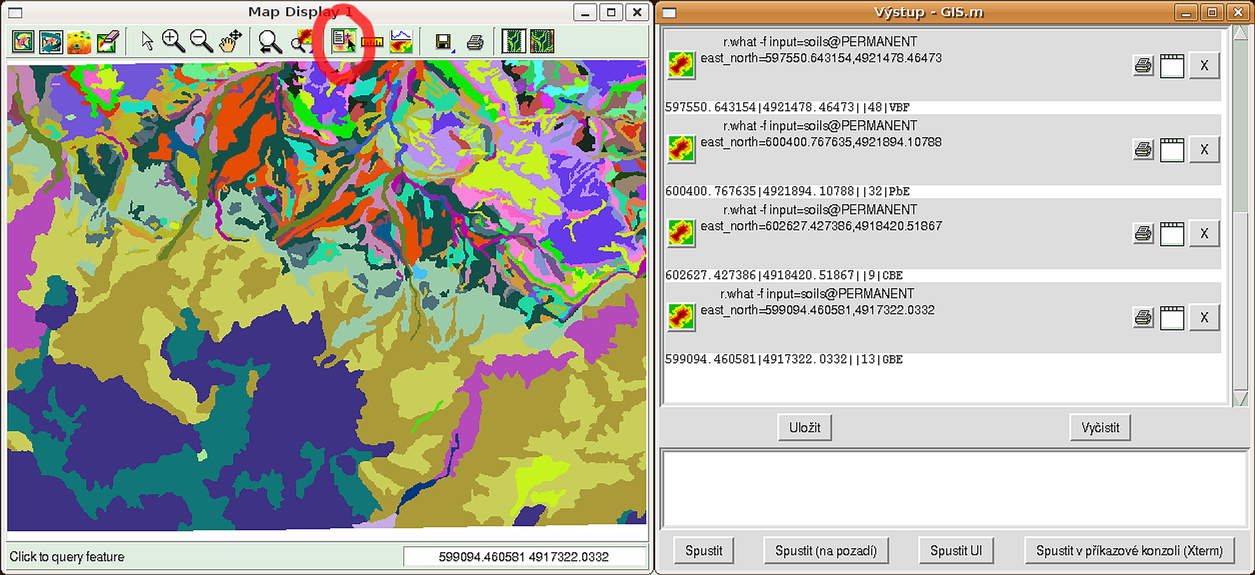Click the third map toolbar icon with orange terrain
This screenshot has height=575, width=1255.
click(x=79, y=42)
